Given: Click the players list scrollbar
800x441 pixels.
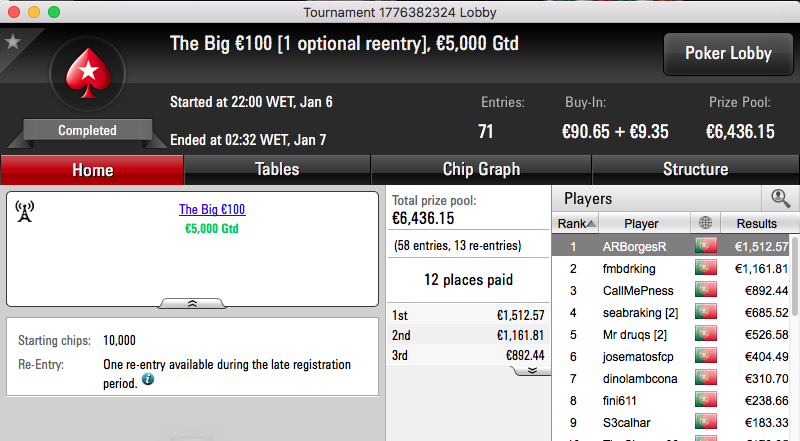Looking at the screenshot, I should [x=795, y=276].
